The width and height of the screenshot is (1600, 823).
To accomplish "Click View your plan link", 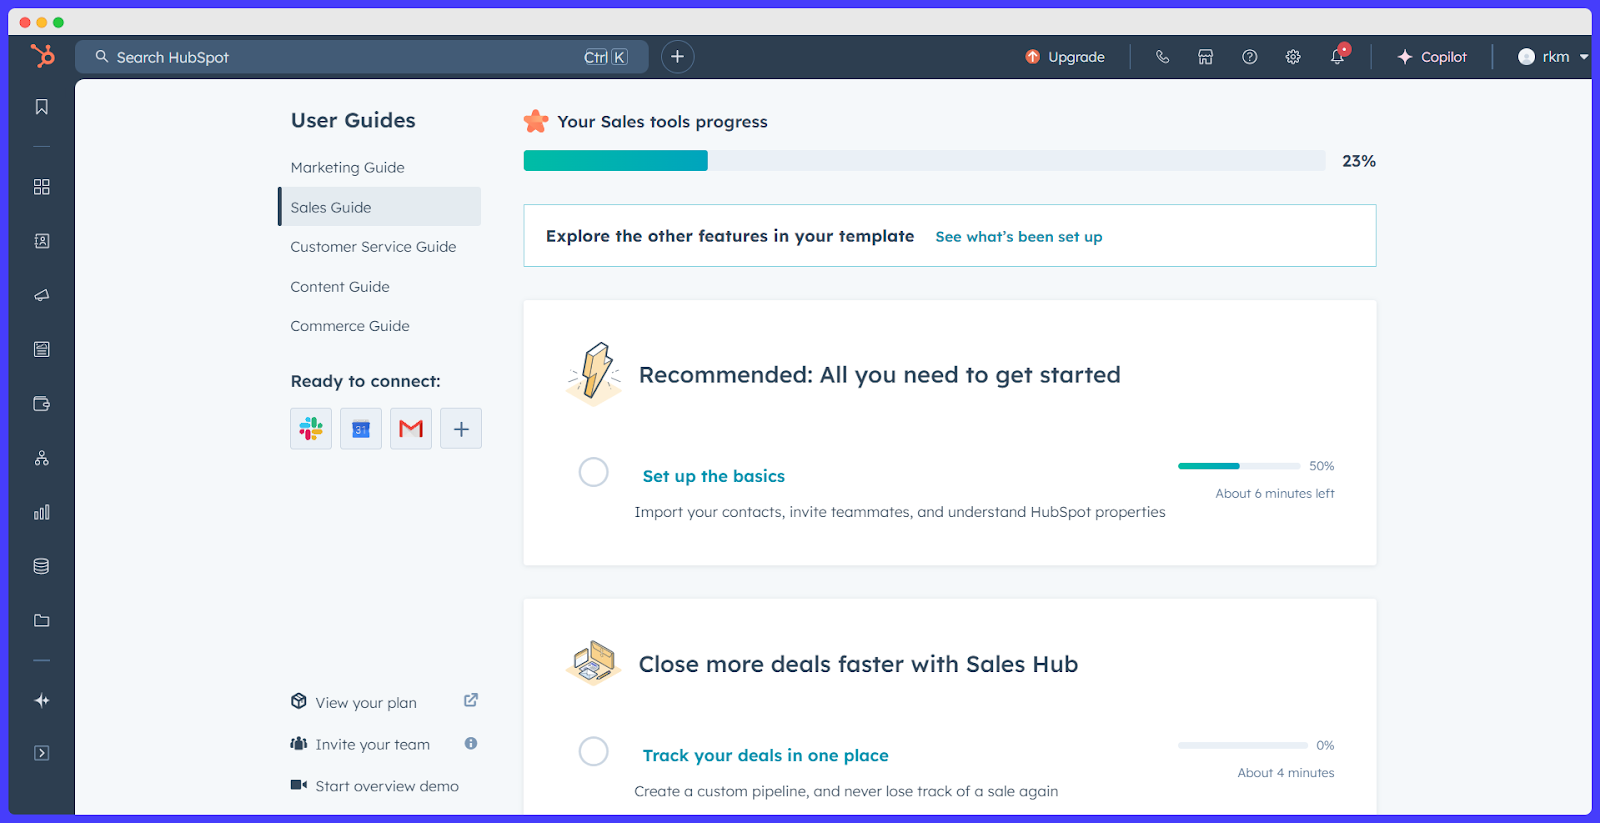I will click(x=366, y=703).
